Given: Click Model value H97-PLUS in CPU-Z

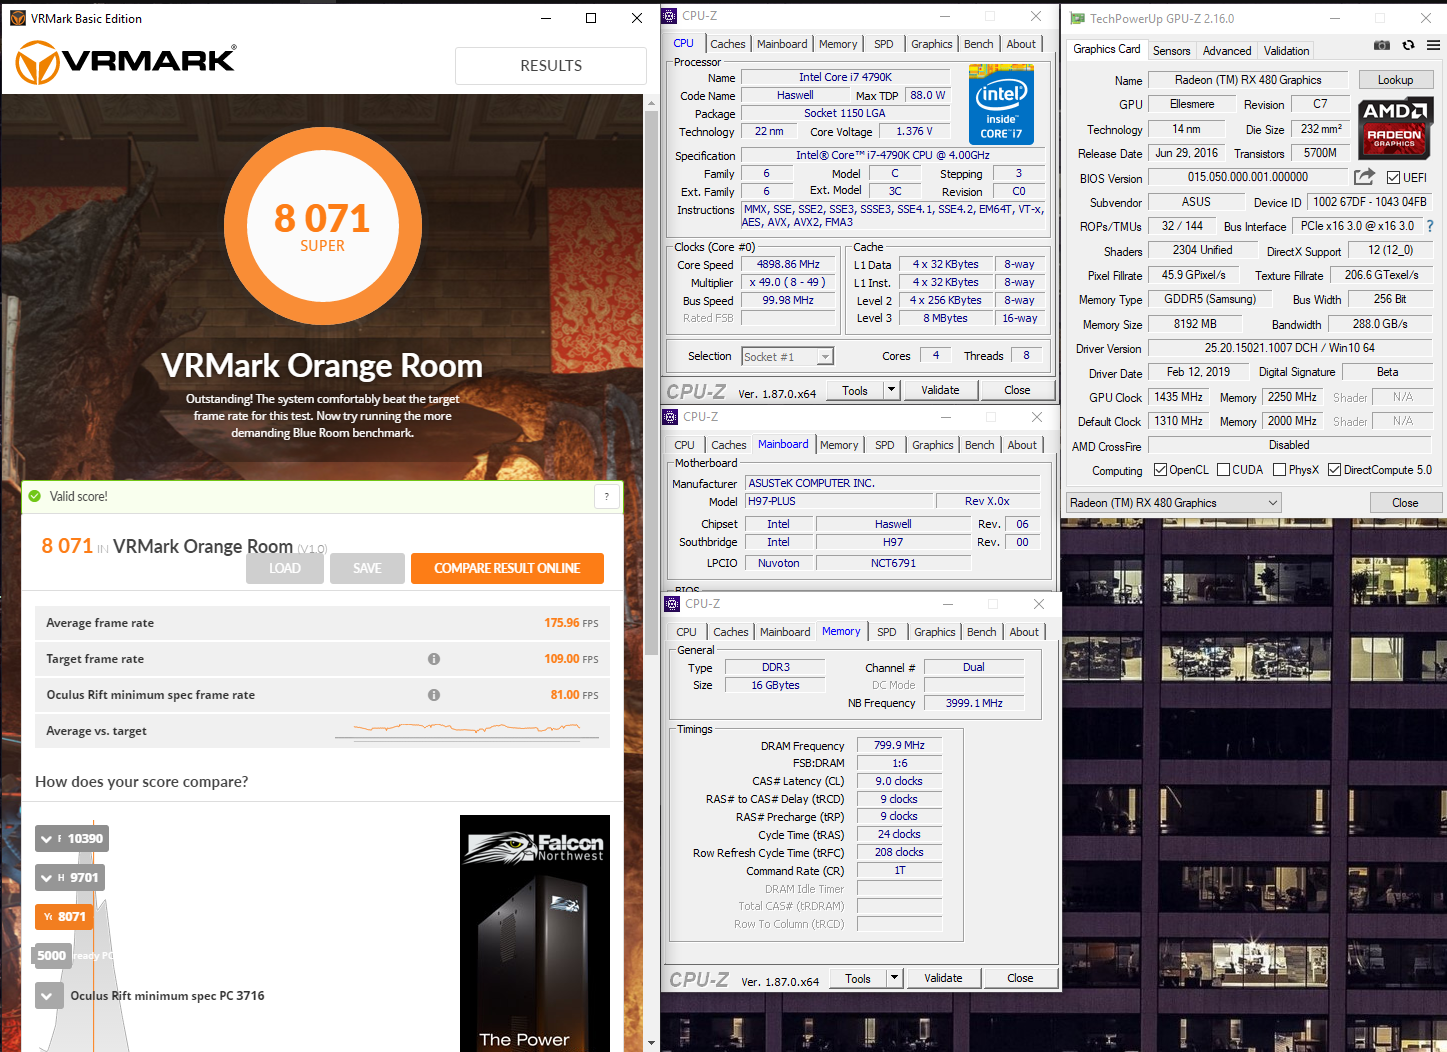Looking at the screenshot, I should [x=839, y=501].
